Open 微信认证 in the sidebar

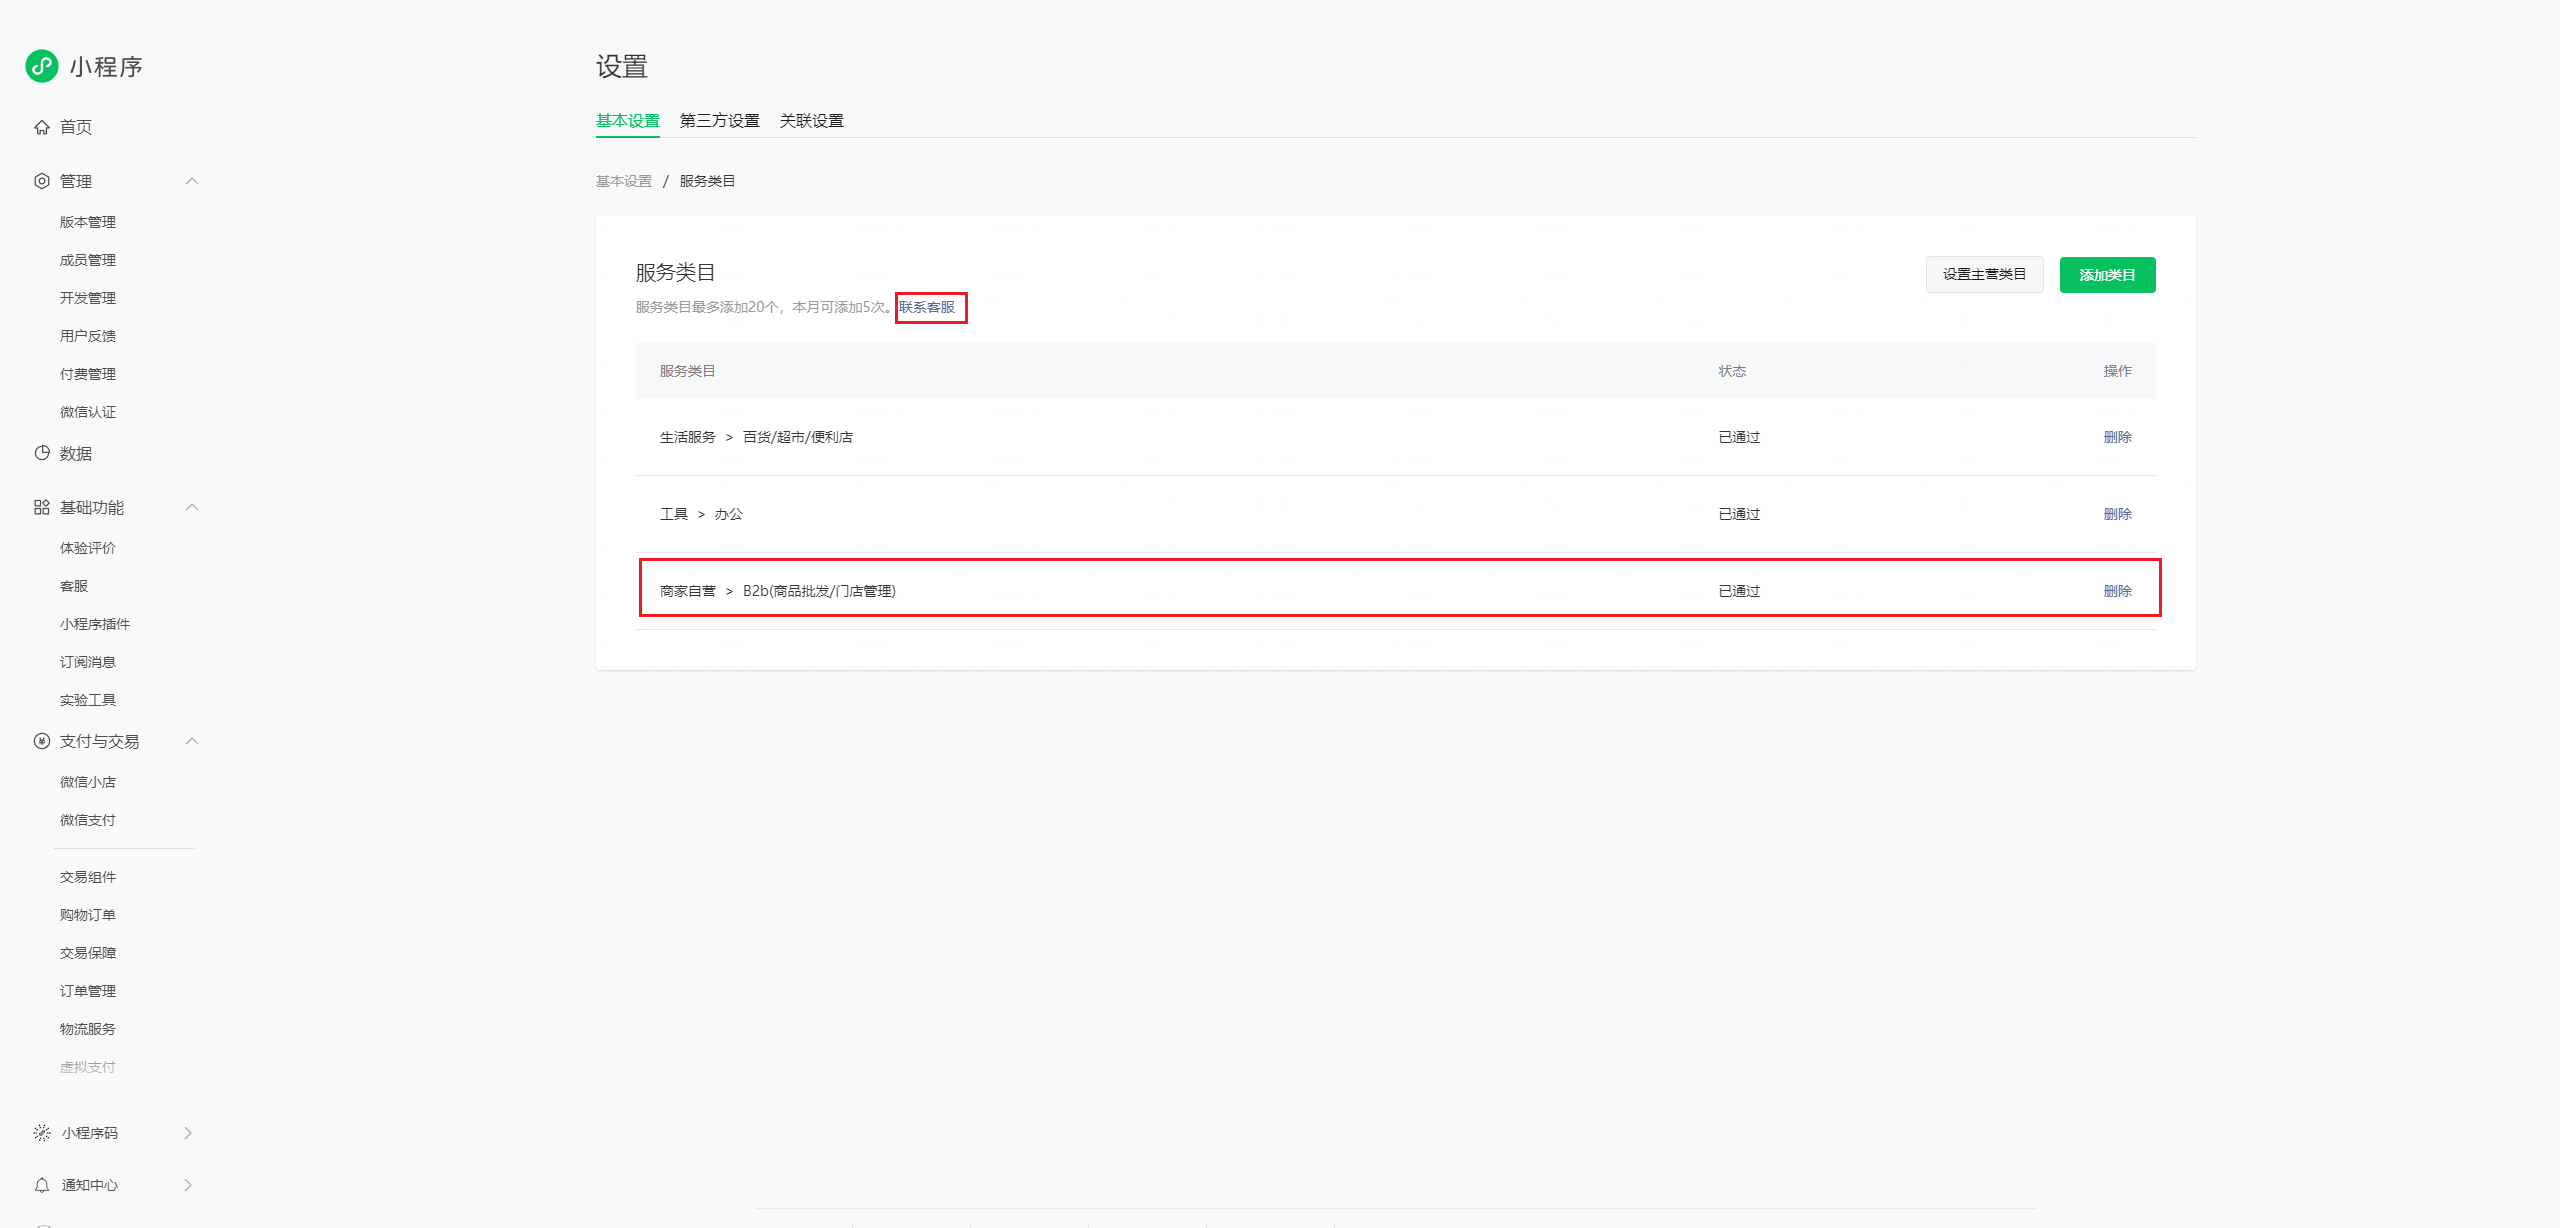(88, 412)
